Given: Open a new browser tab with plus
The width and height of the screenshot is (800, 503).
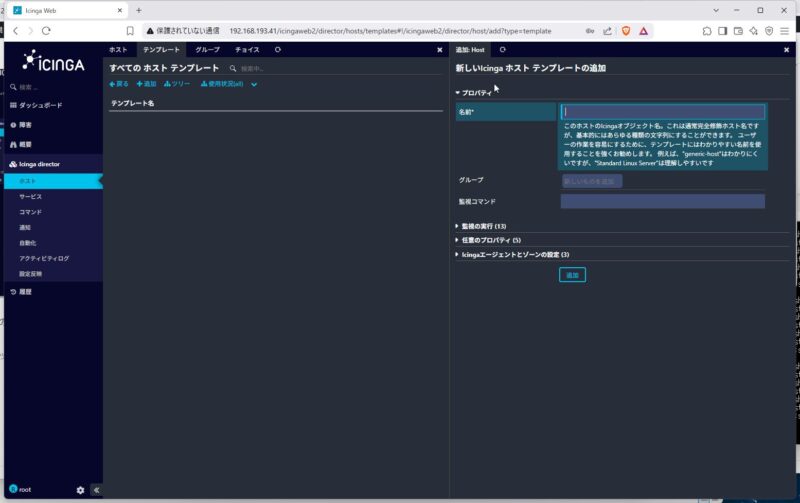Looking at the screenshot, I should click(139, 10).
